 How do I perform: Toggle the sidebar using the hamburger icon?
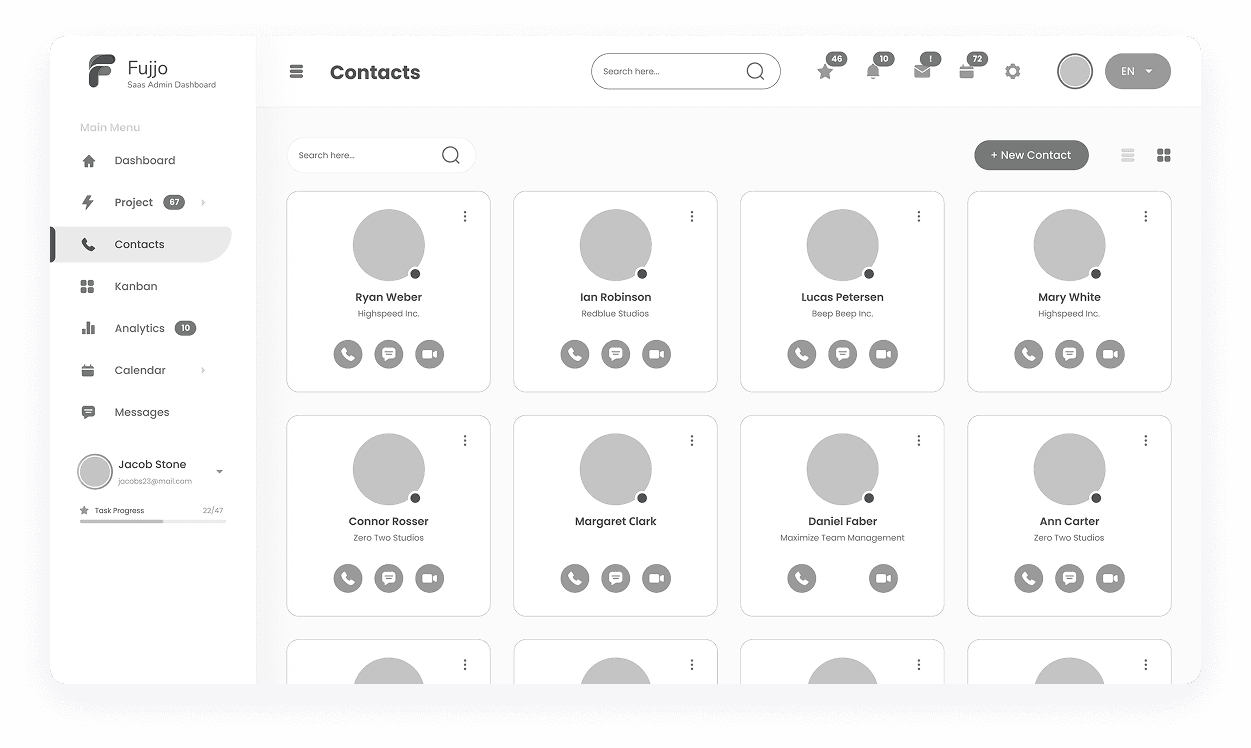[296, 71]
